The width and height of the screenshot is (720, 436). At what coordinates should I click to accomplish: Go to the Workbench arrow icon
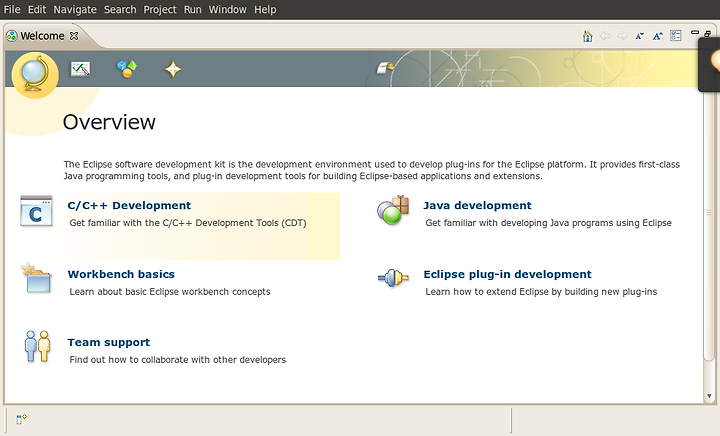point(385,68)
